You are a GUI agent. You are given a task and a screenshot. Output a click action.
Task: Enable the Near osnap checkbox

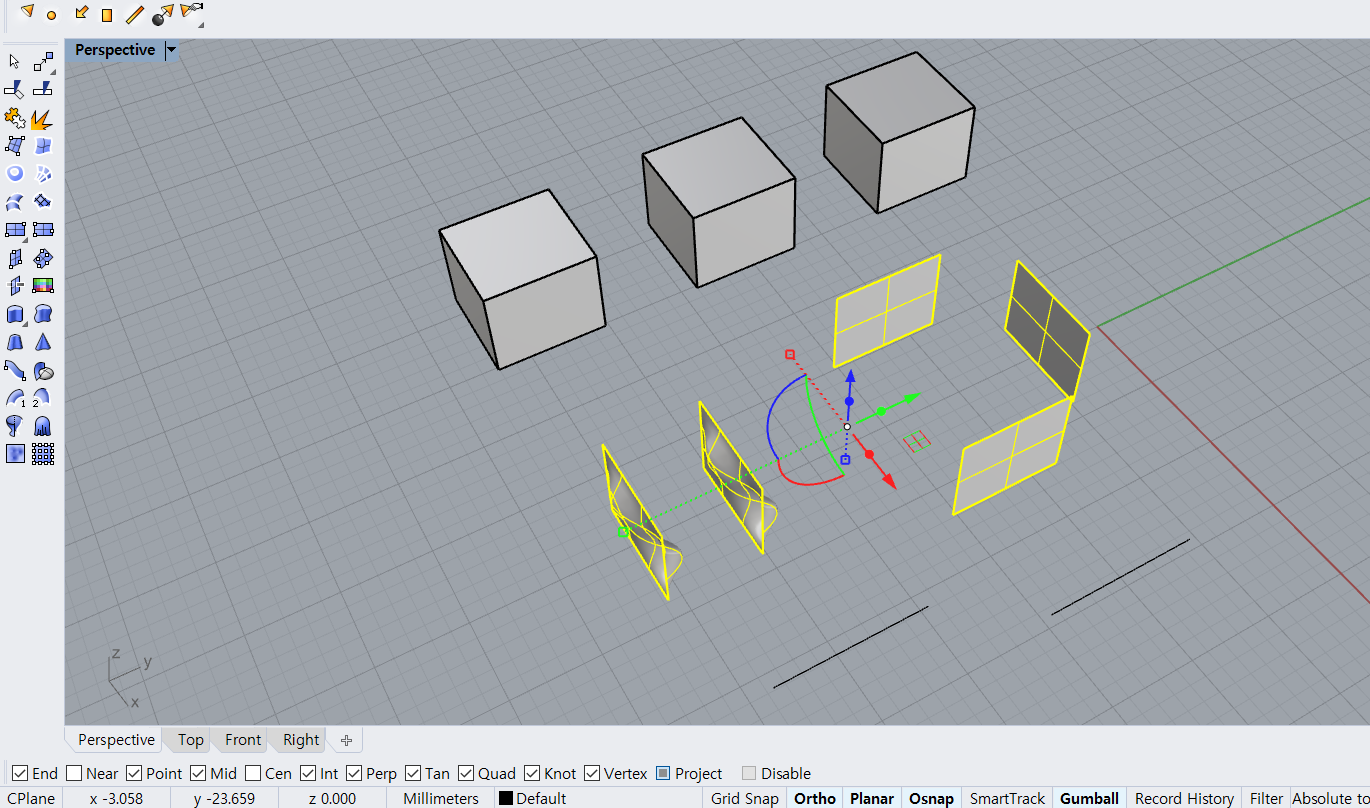click(x=74, y=773)
